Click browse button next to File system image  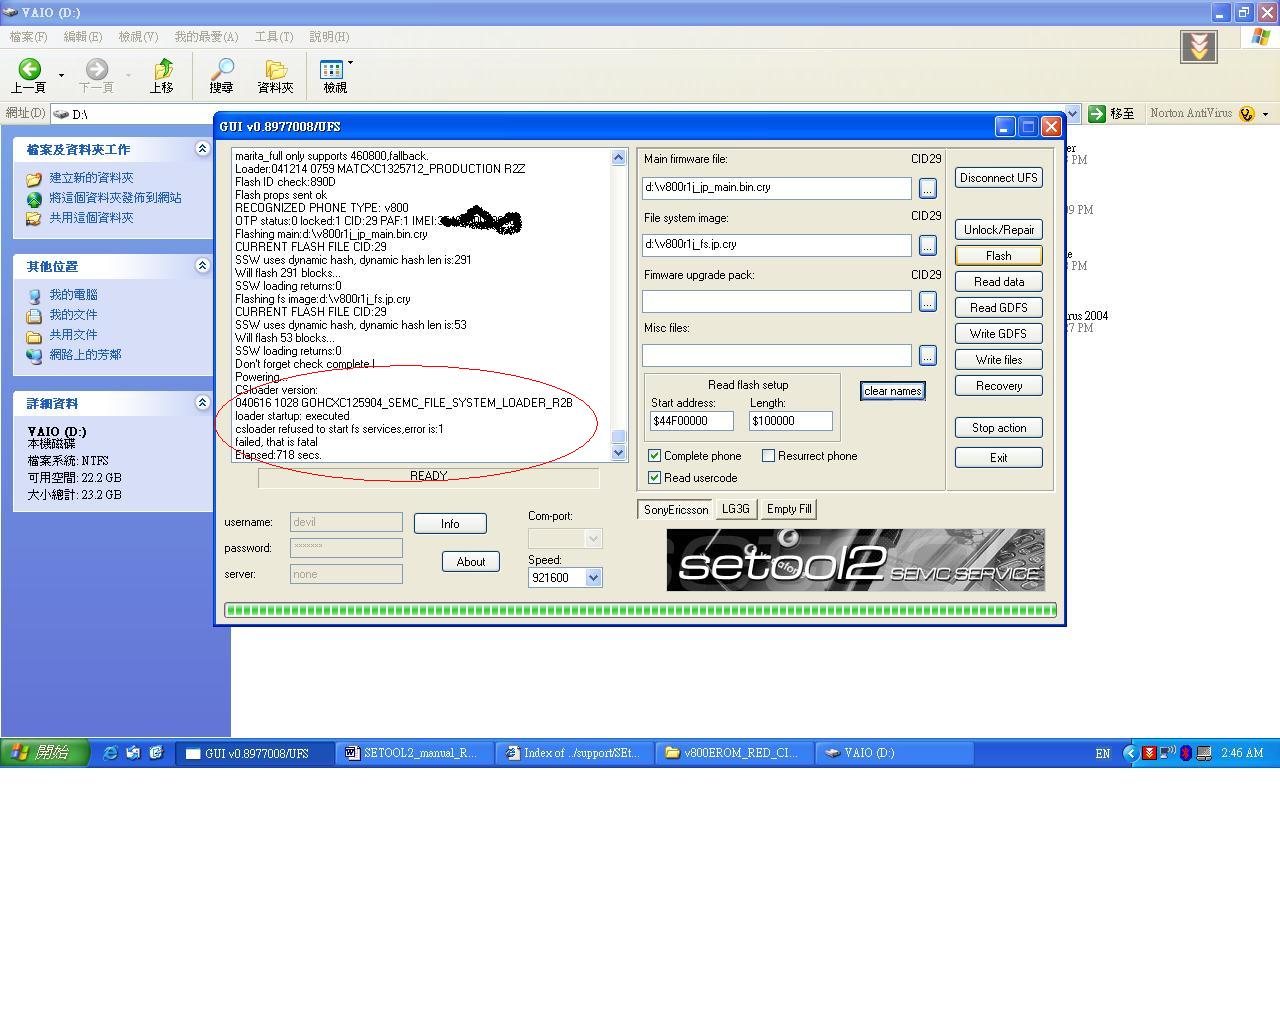click(x=927, y=245)
